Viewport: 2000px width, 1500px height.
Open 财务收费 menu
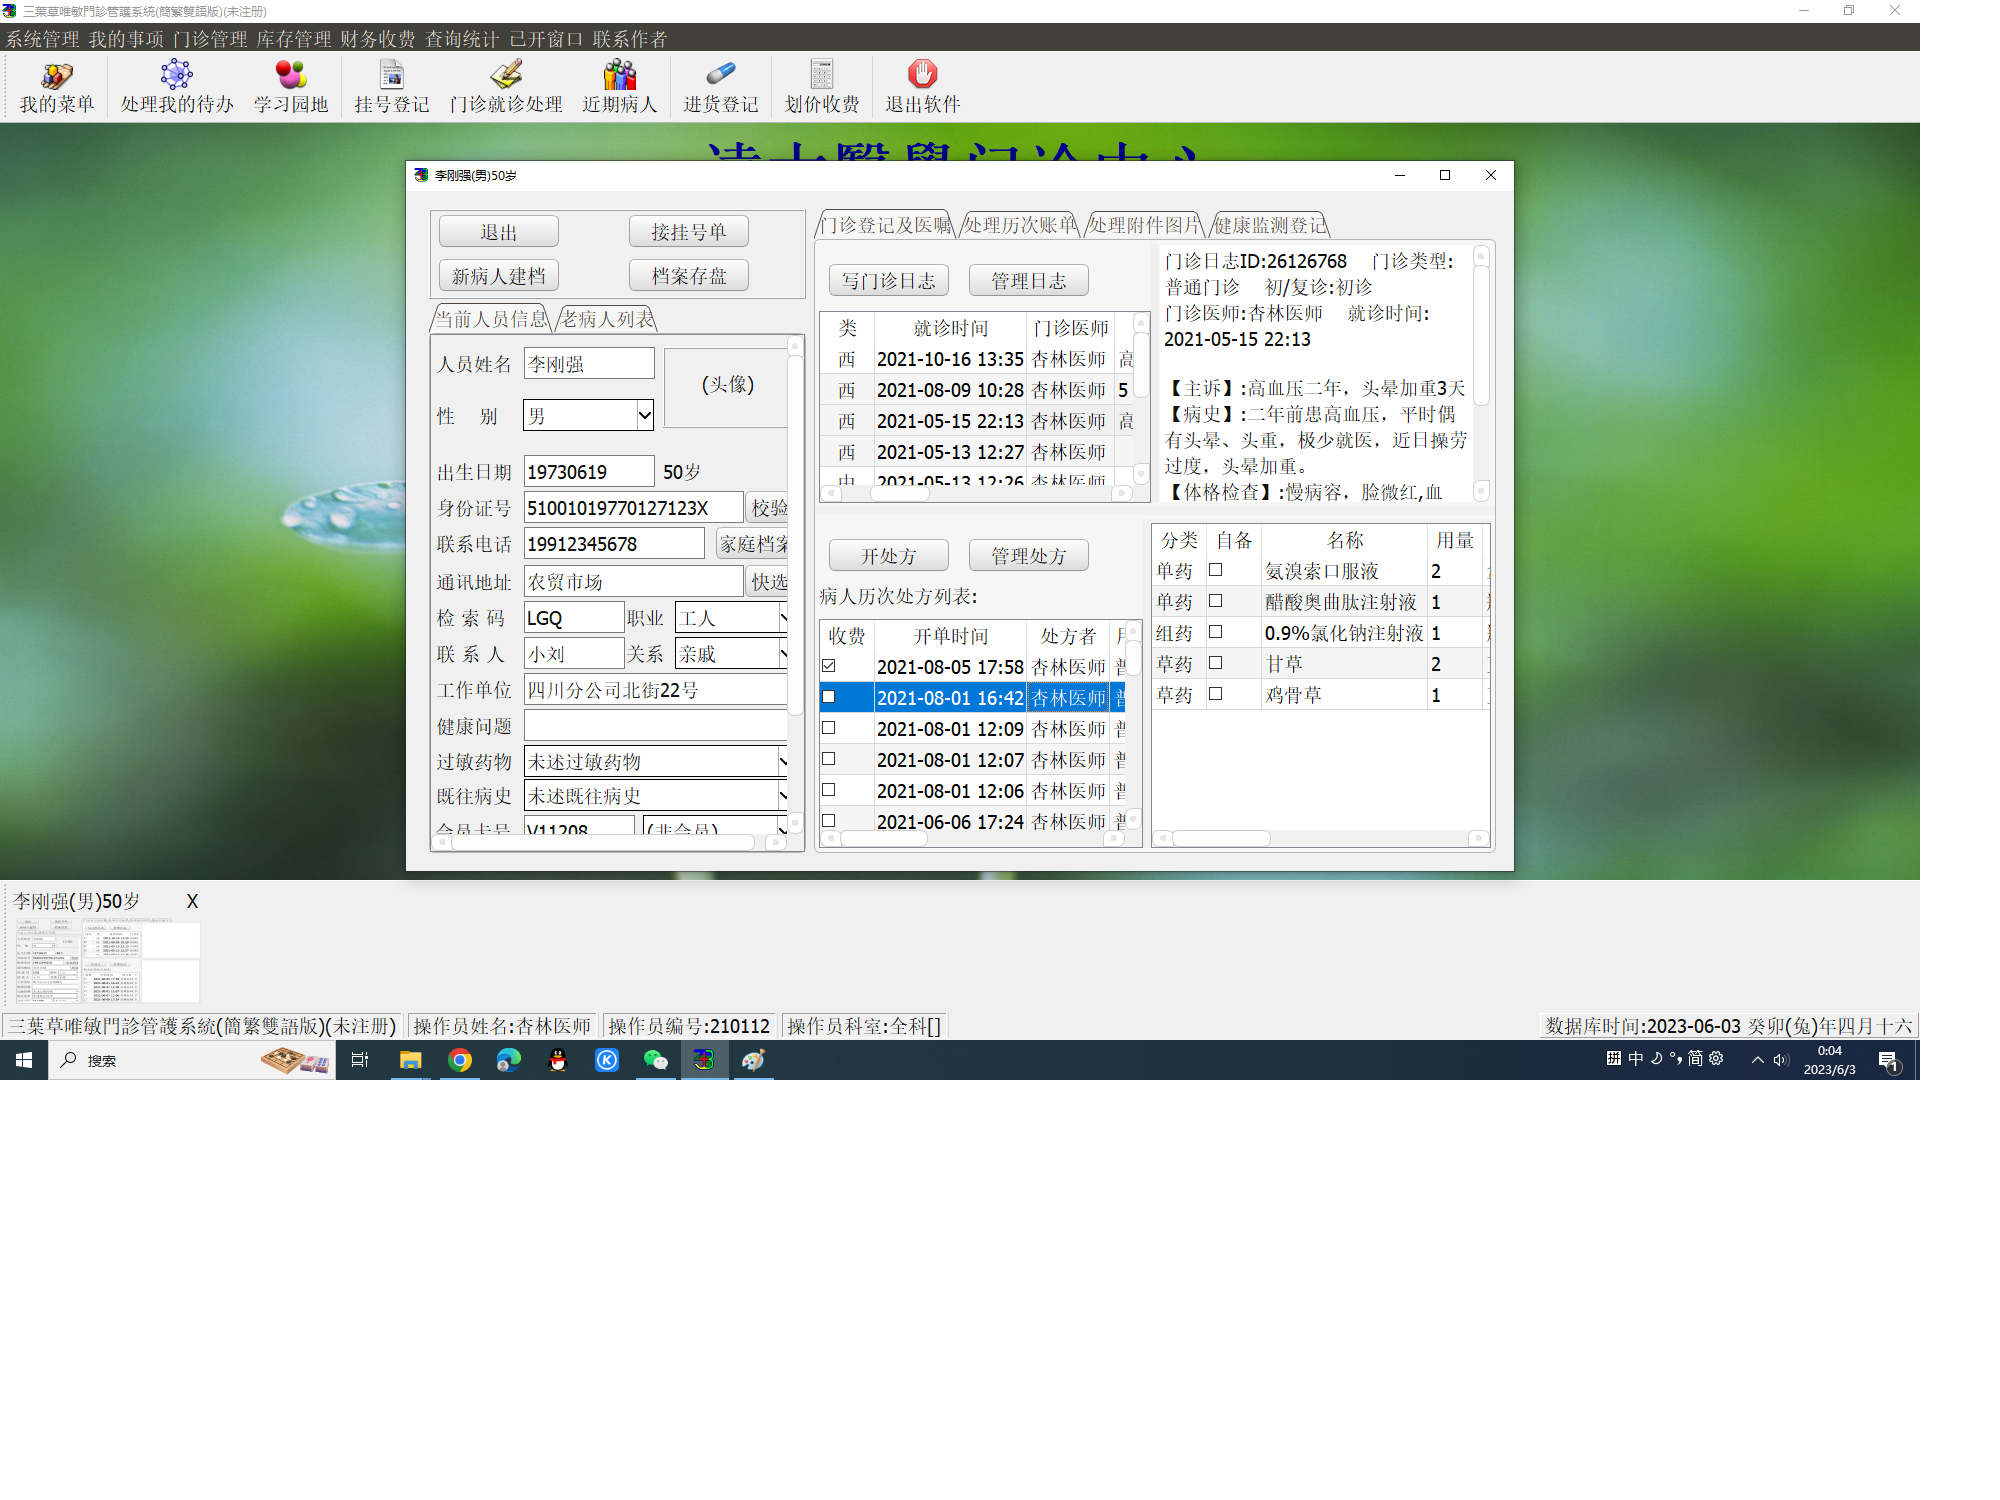click(378, 39)
